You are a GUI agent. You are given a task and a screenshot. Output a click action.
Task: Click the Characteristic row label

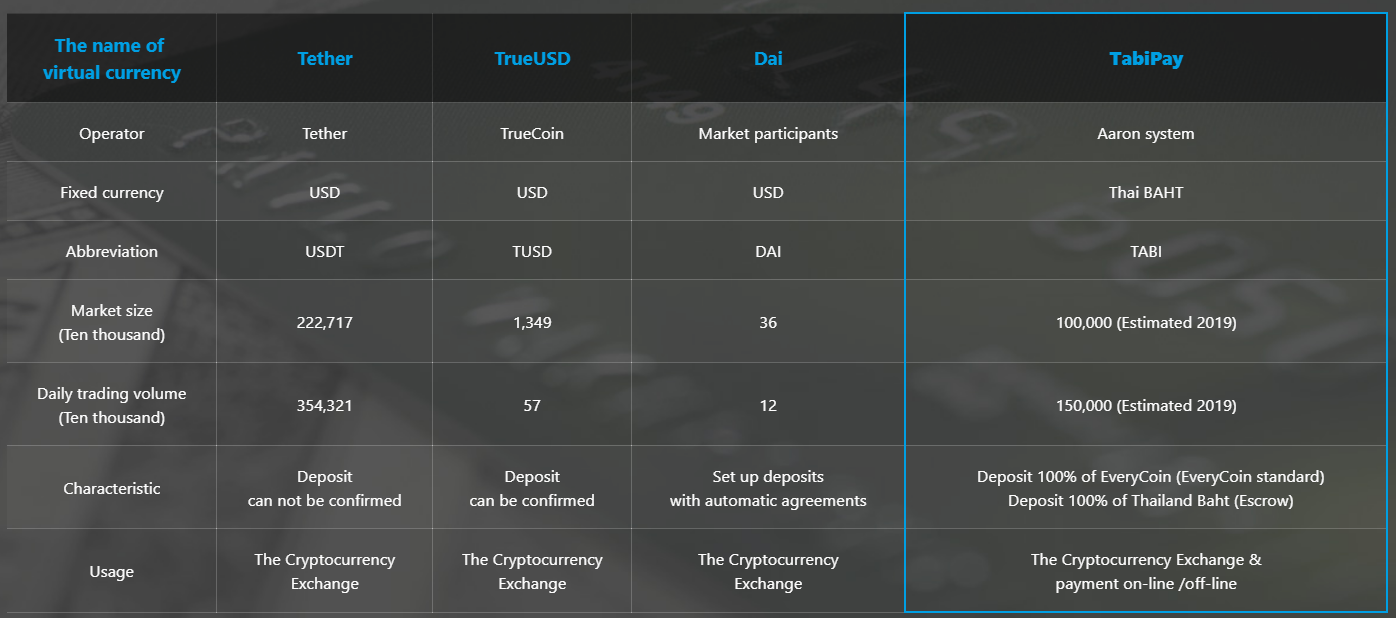[112, 488]
